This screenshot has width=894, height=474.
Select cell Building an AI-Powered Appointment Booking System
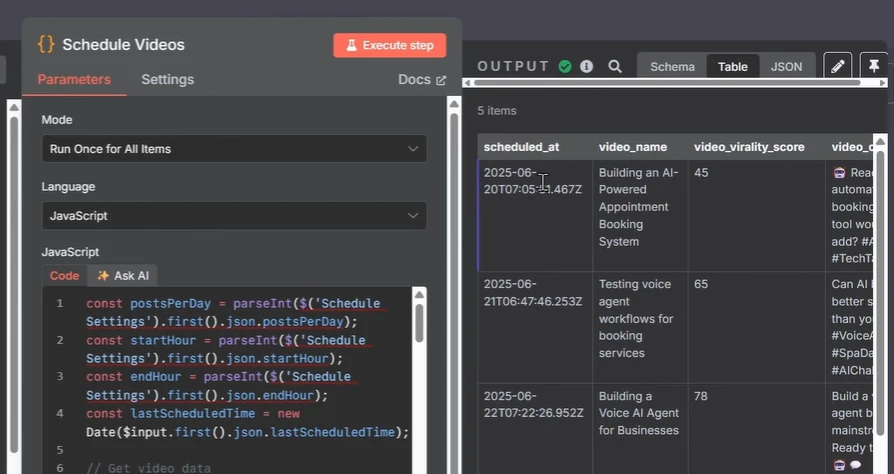640,216
